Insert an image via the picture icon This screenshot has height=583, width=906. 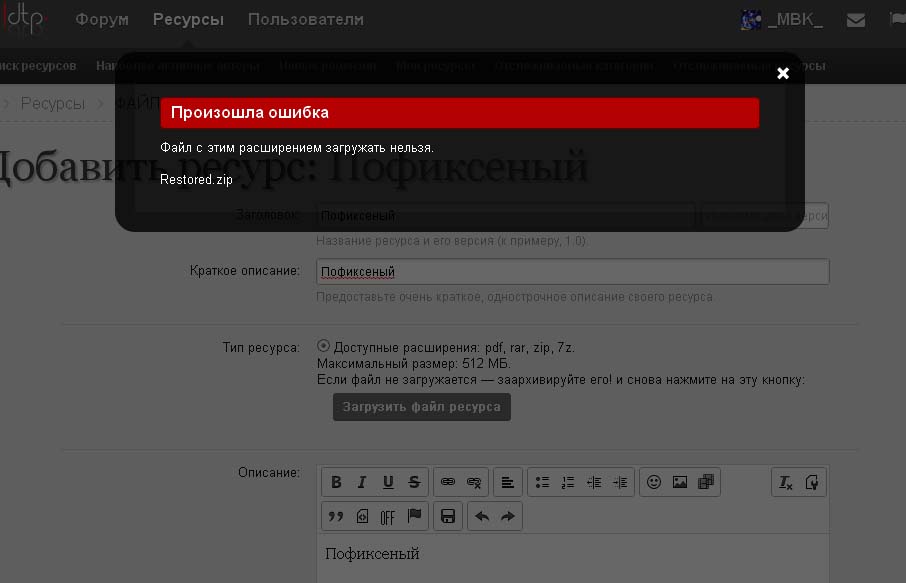680,482
